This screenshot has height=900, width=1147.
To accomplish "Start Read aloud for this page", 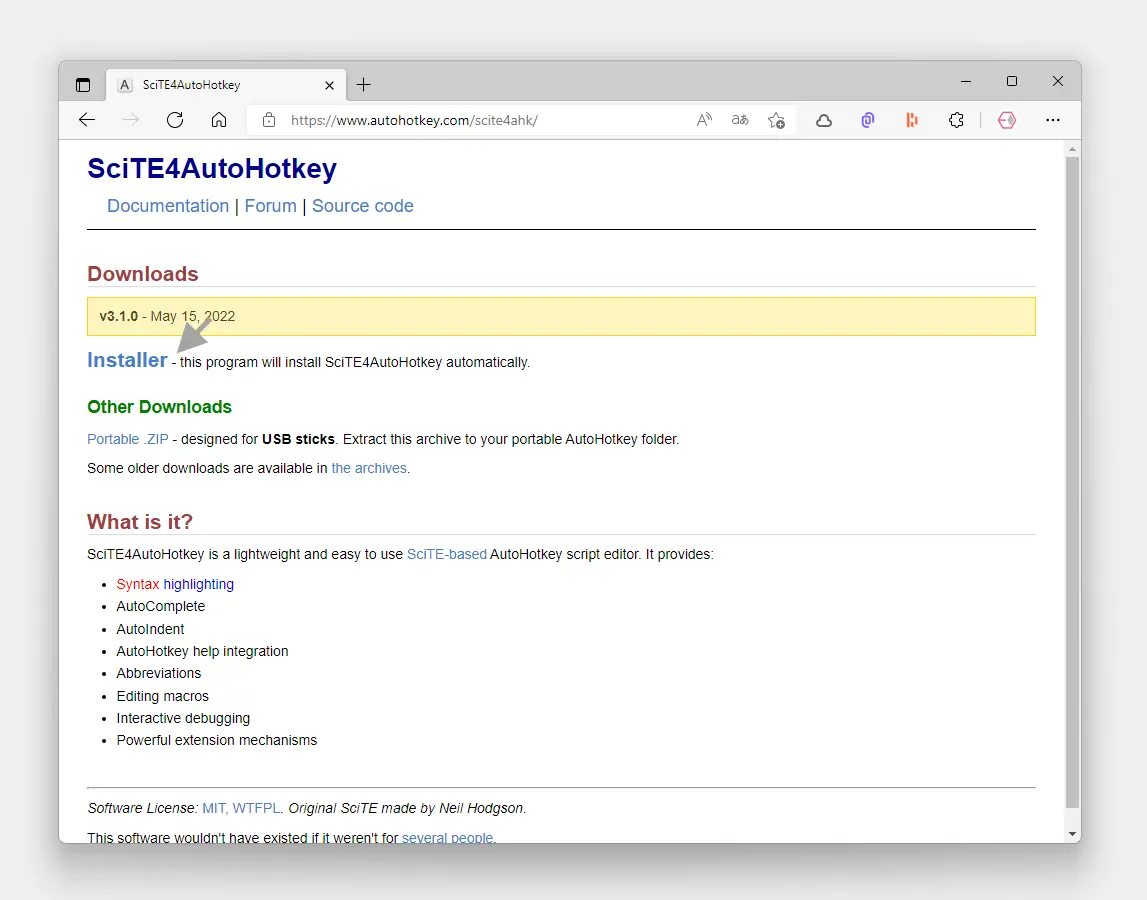I will coord(704,120).
